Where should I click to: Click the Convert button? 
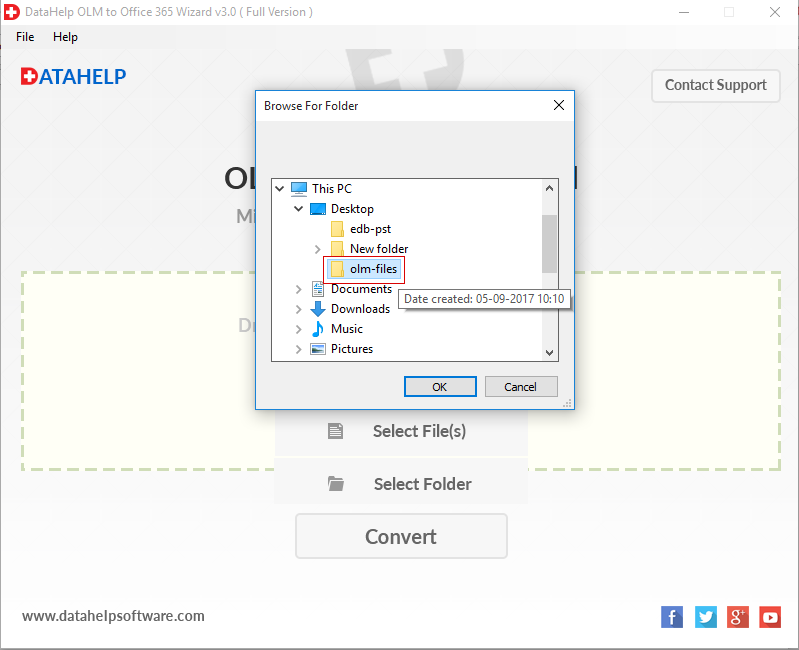click(x=401, y=536)
